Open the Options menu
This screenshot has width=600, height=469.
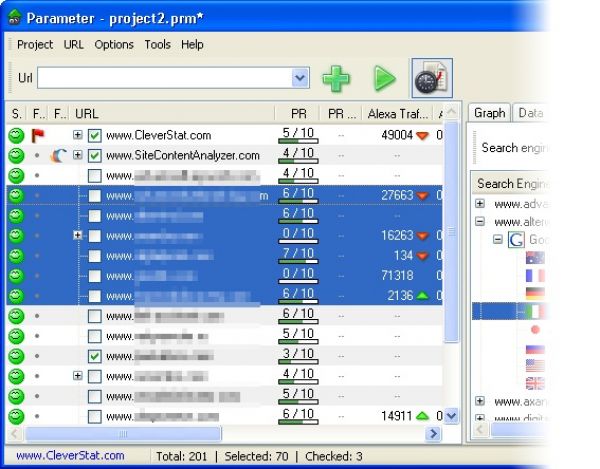[x=114, y=44]
